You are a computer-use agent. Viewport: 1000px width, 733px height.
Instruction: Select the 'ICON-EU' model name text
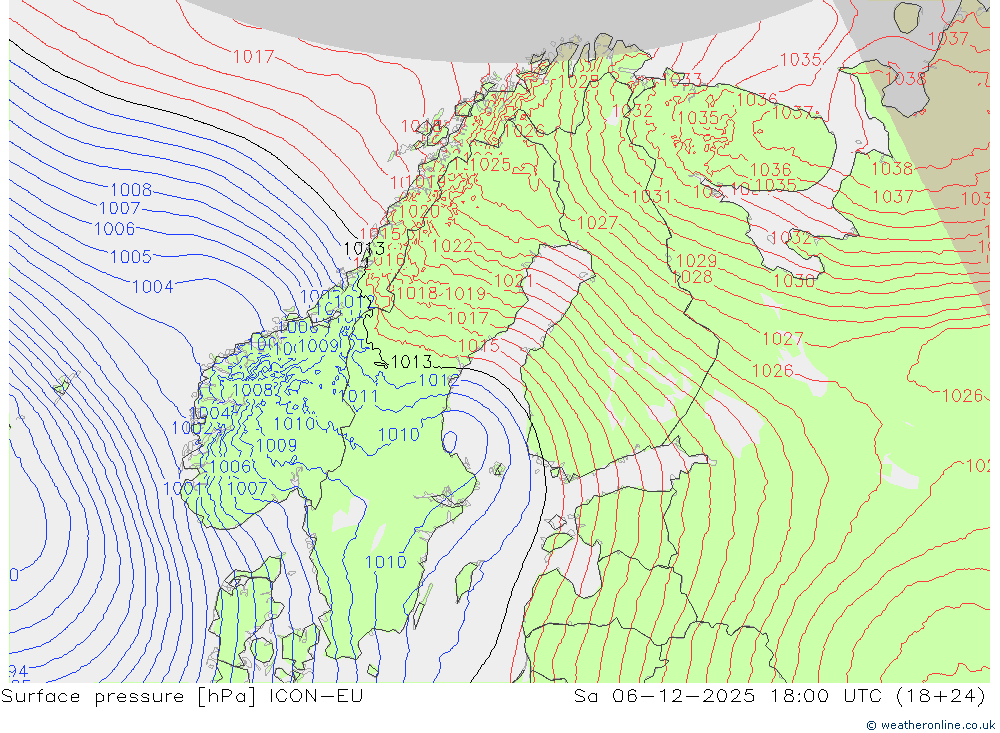316,695
